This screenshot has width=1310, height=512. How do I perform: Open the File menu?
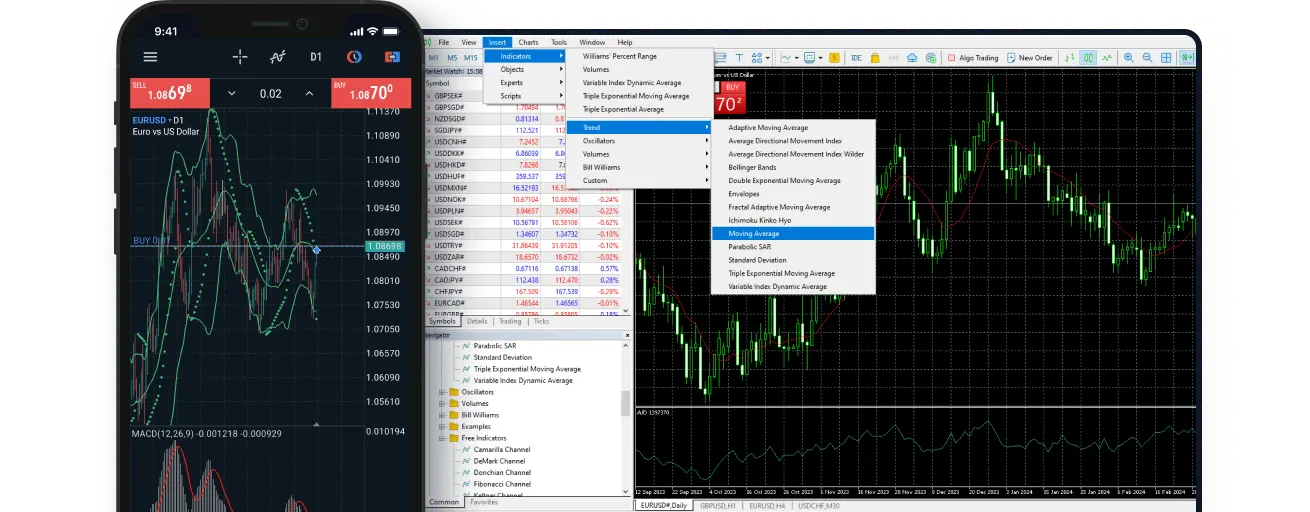click(x=443, y=42)
